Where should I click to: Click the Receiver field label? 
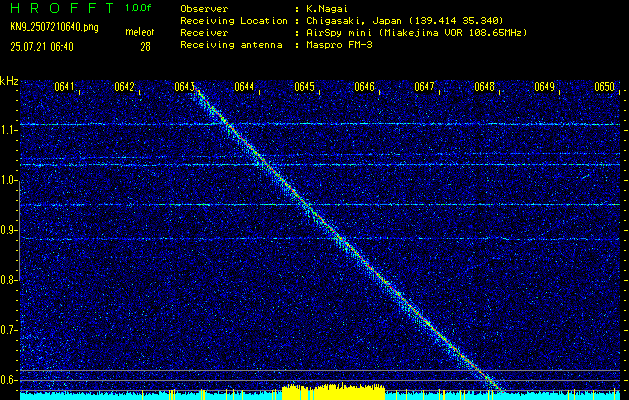[204, 33]
